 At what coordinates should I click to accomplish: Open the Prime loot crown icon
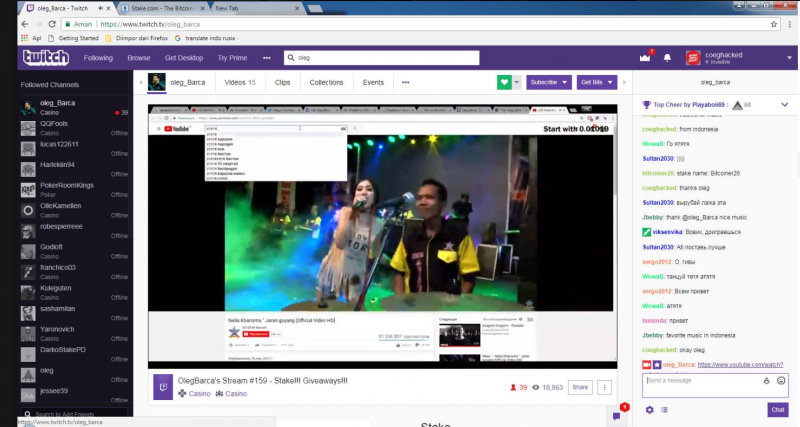click(x=645, y=57)
